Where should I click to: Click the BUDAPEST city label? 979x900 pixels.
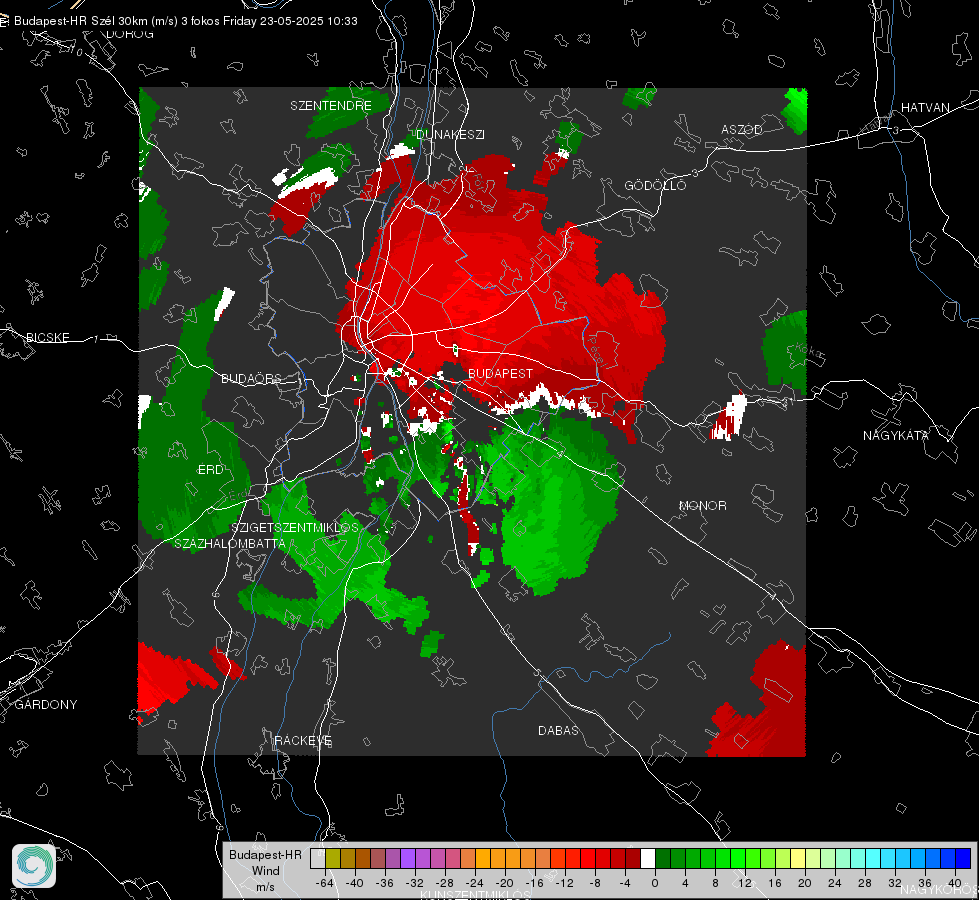tap(500, 373)
